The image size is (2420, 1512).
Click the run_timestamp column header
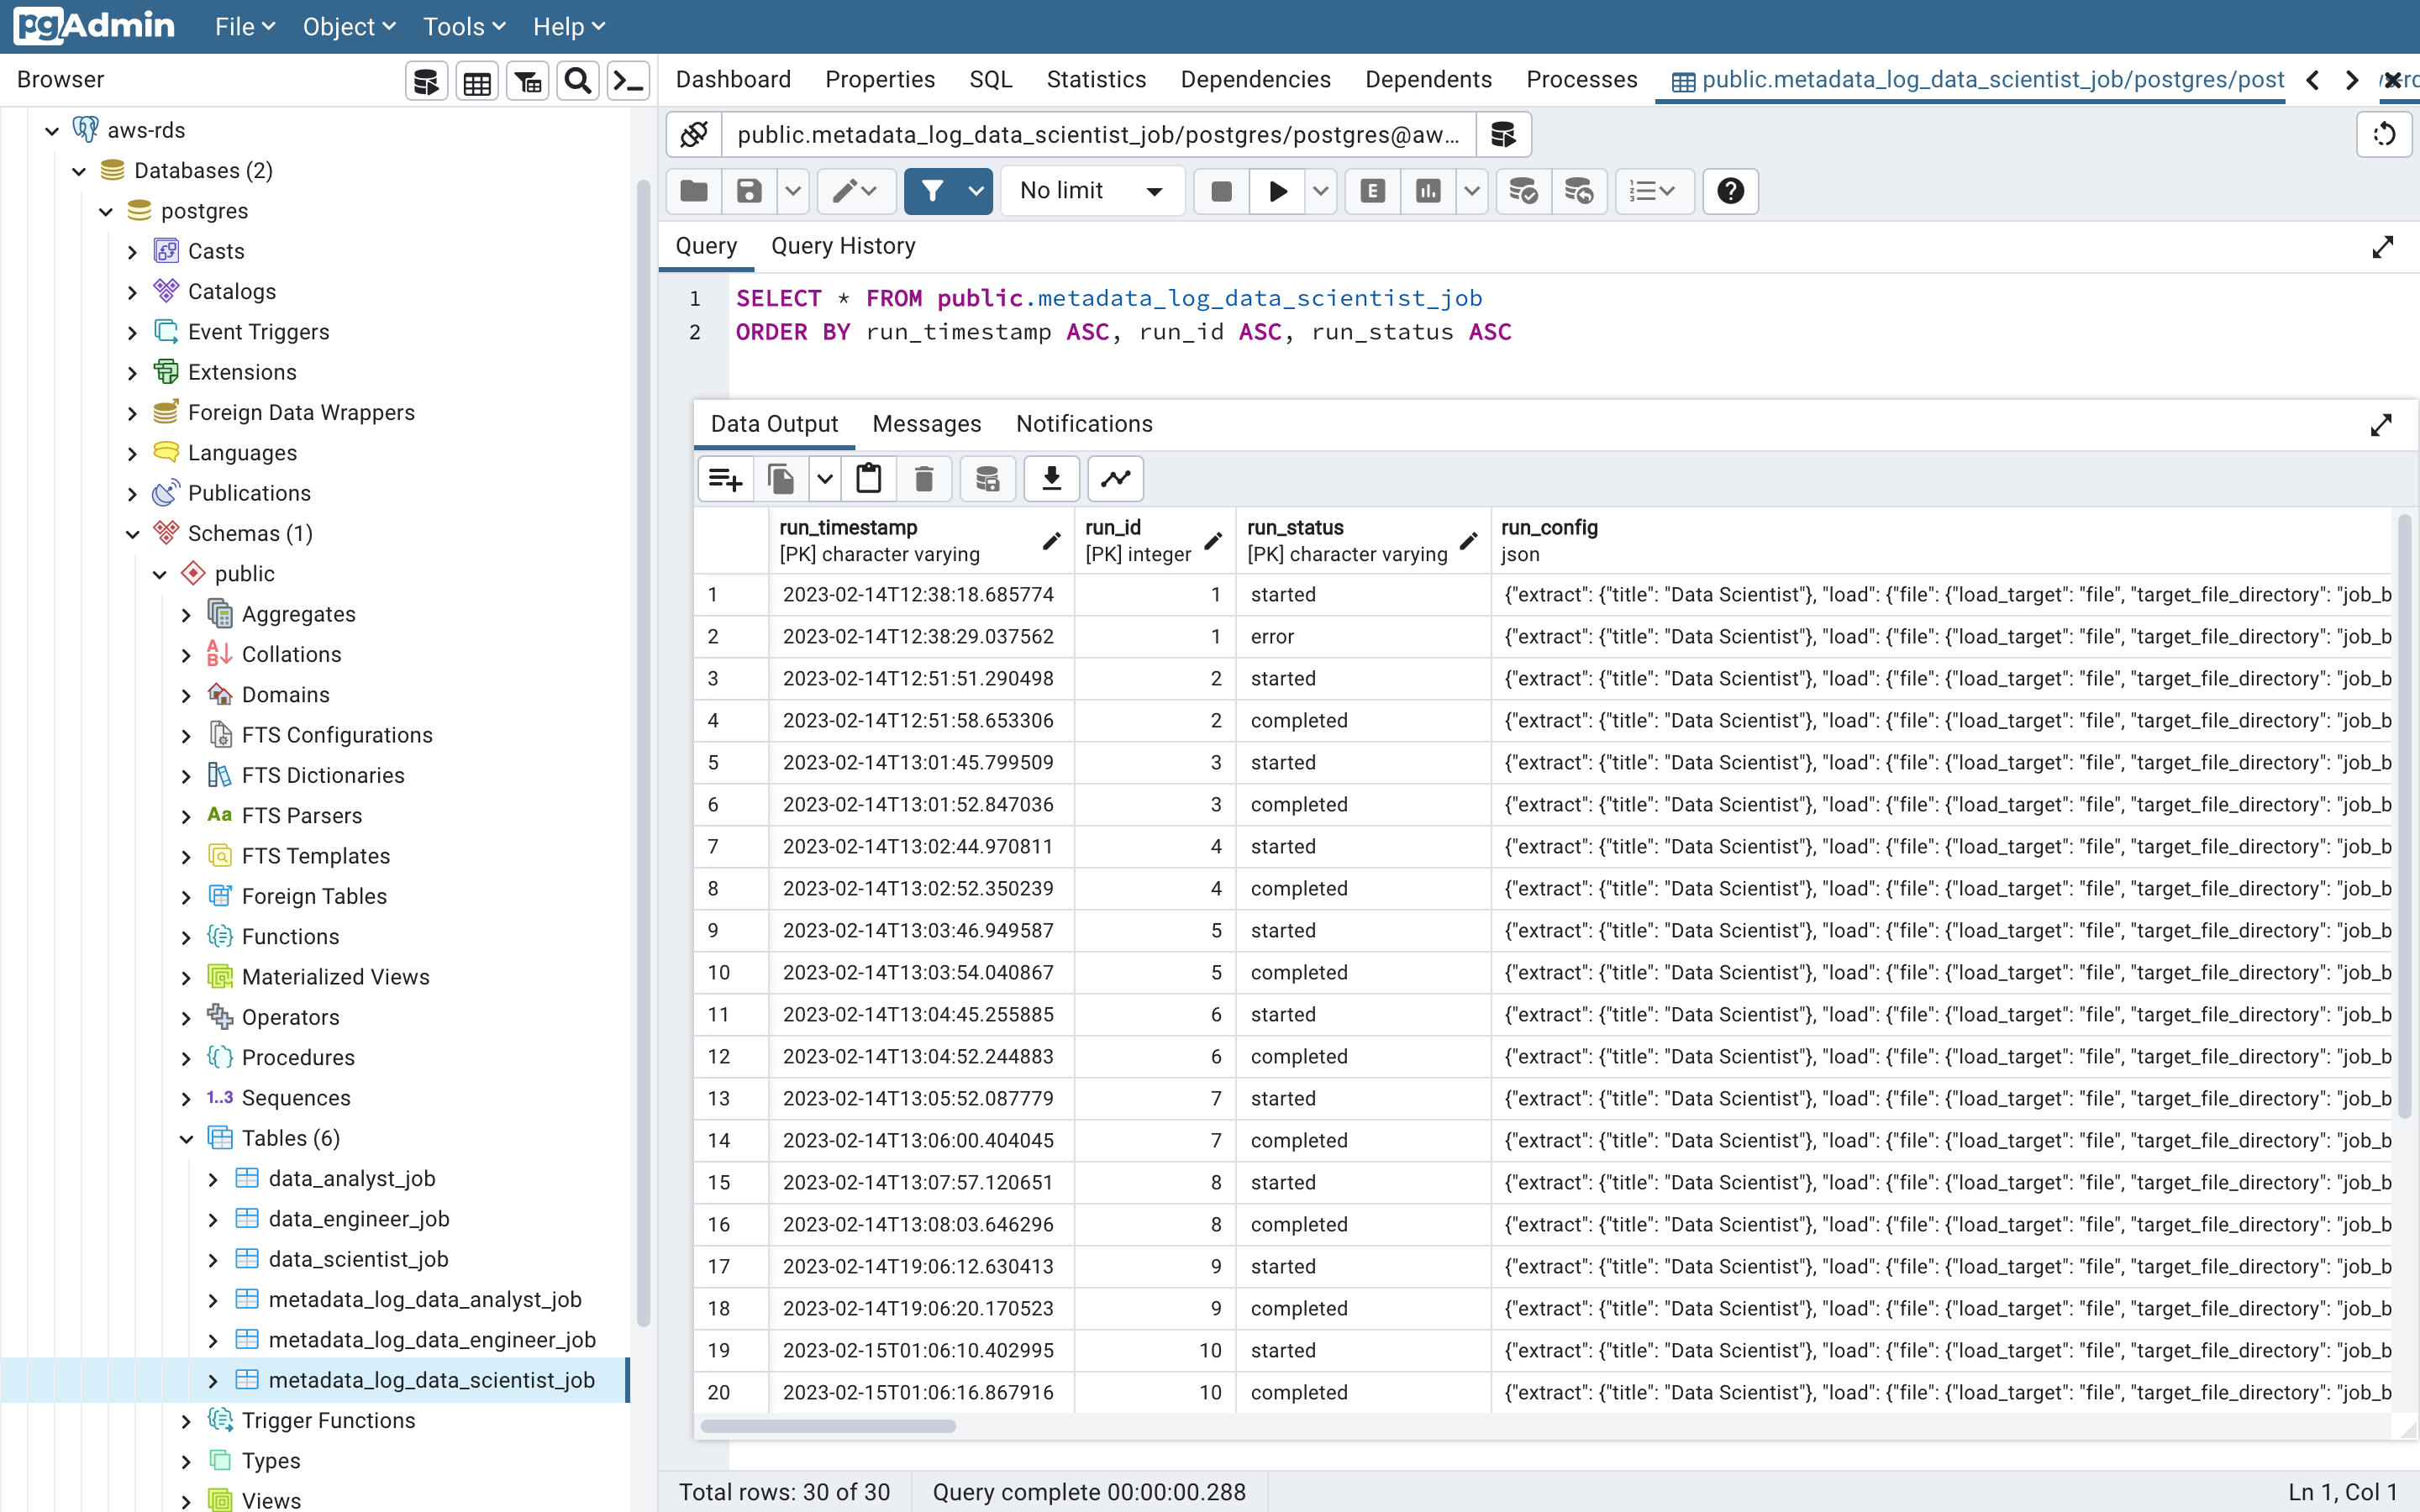coord(920,540)
